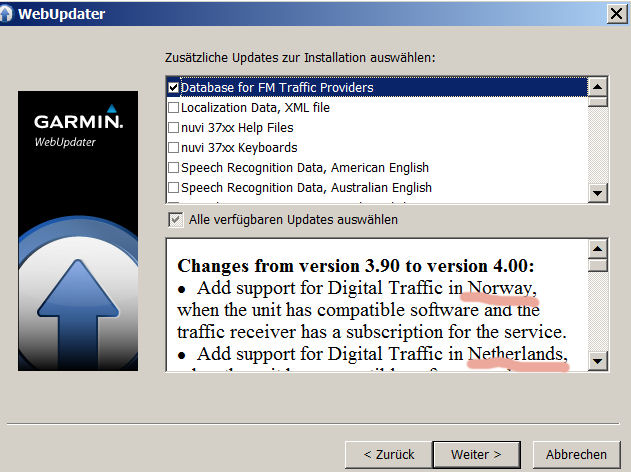Cancel using the Abbrechen button
The width and height of the screenshot is (631, 472).
point(575,454)
